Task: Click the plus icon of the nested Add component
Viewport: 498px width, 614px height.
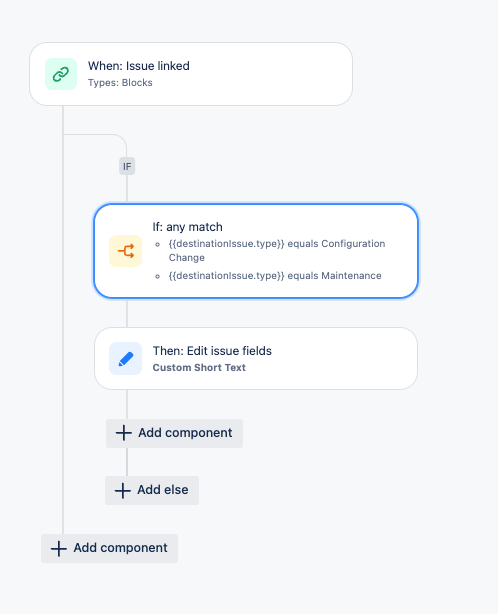Action: tap(124, 433)
